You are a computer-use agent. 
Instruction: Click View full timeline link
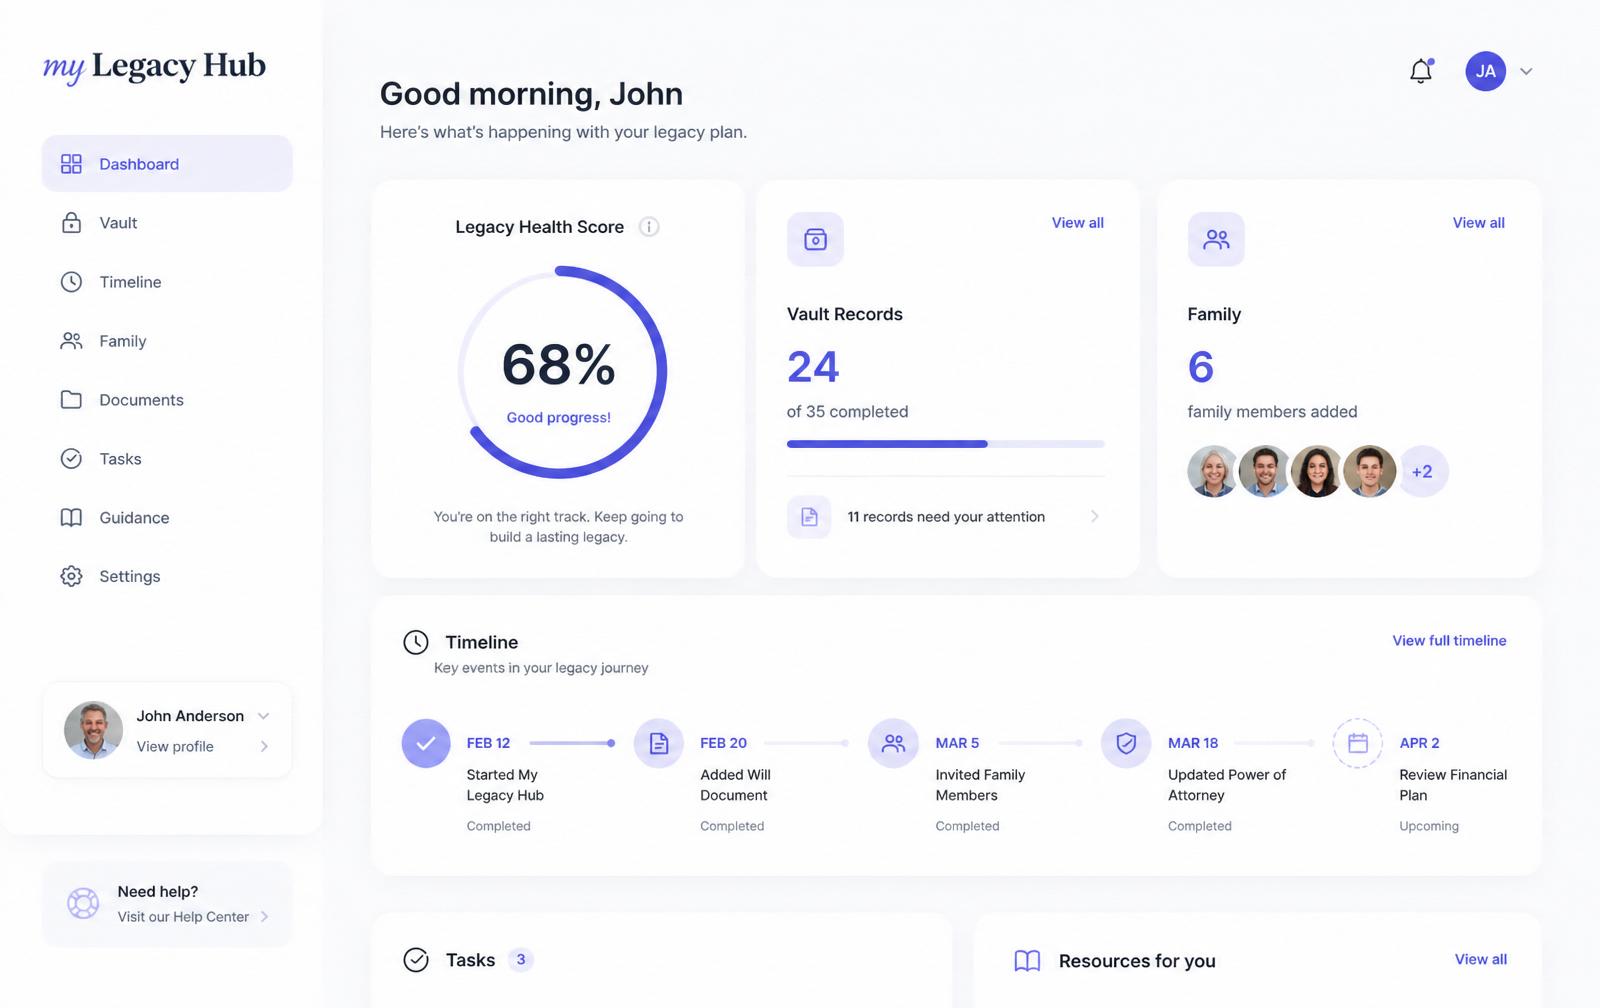point(1449,641)
